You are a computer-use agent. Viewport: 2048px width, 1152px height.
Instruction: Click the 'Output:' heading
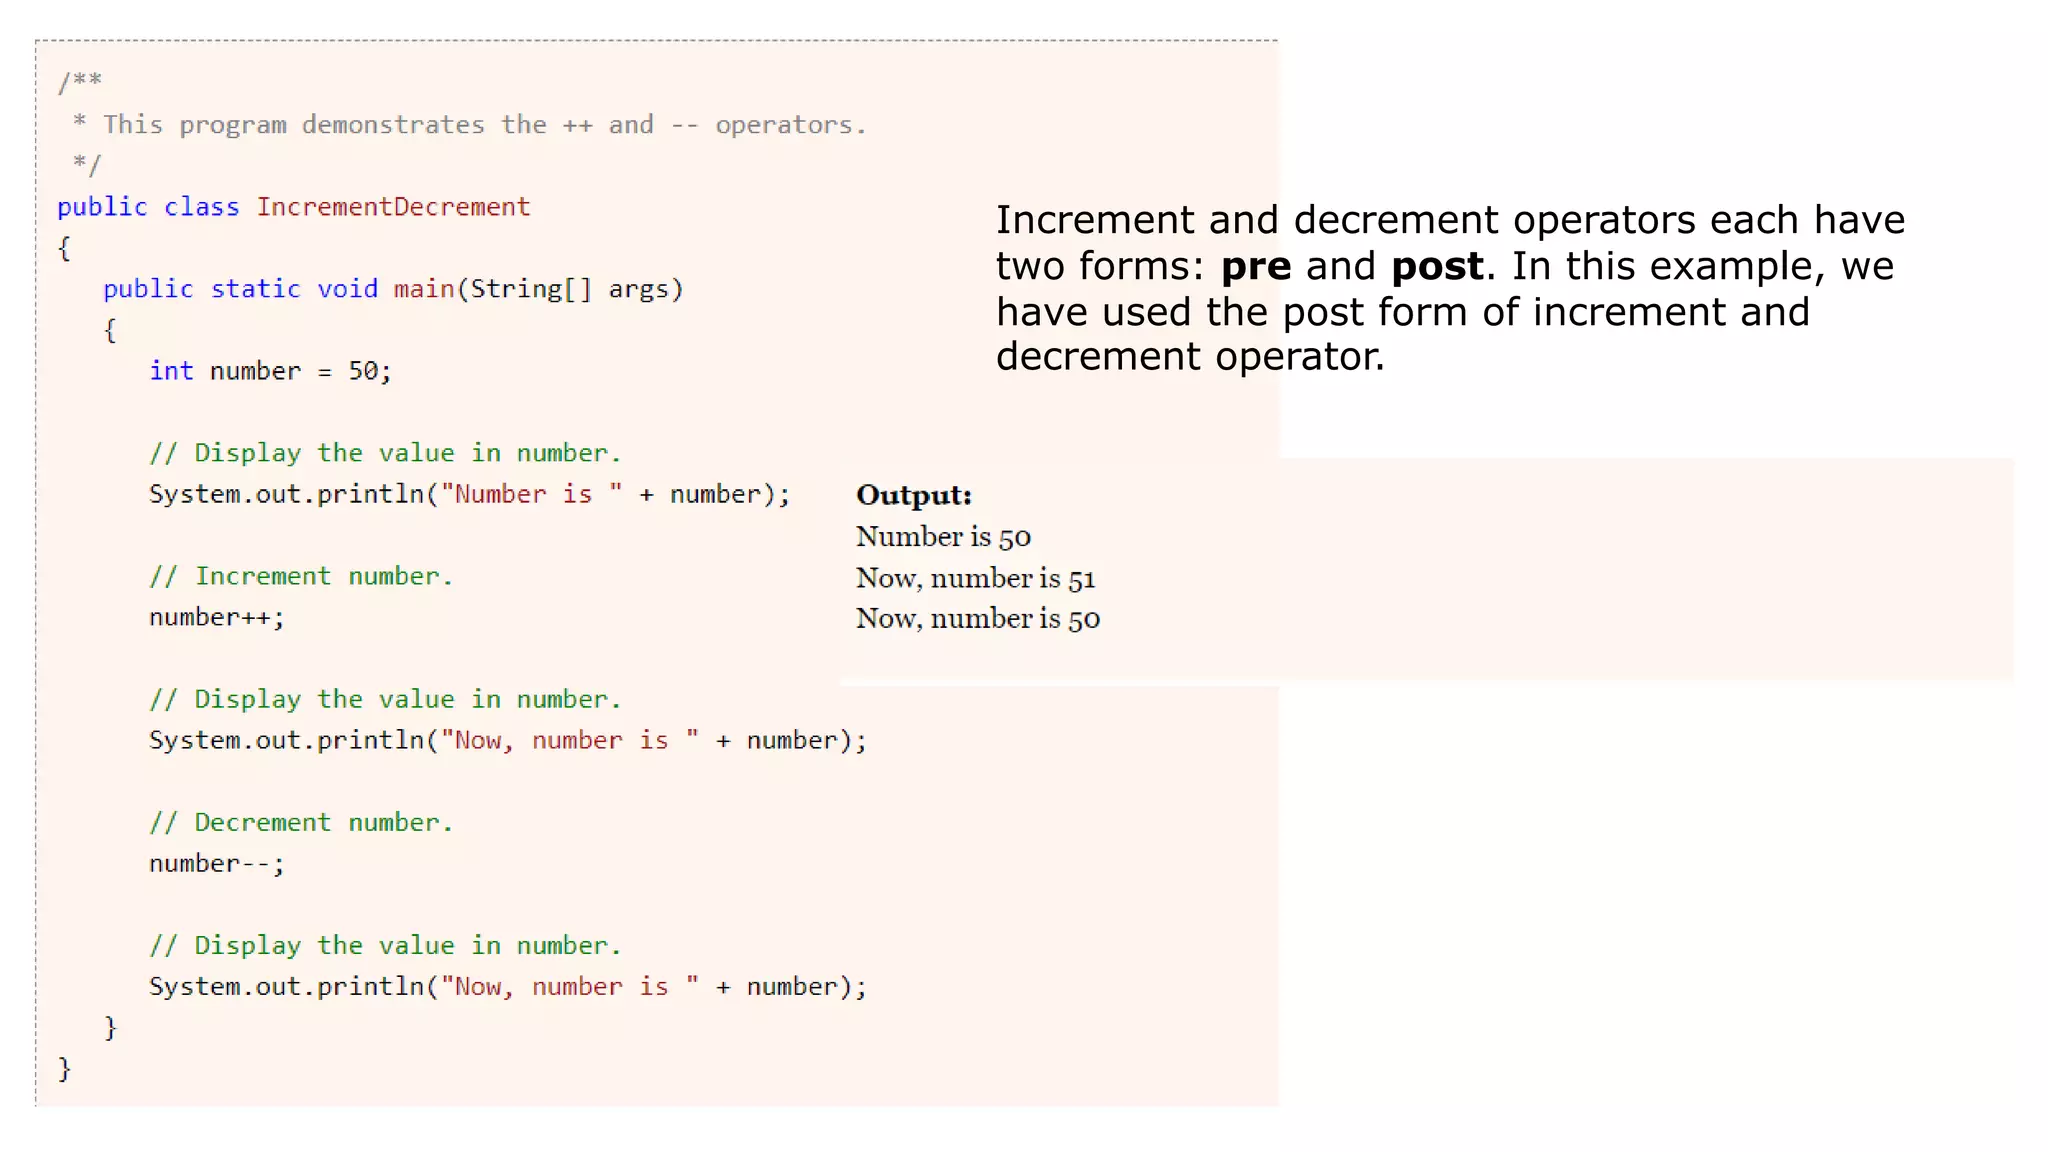(914, 495)
